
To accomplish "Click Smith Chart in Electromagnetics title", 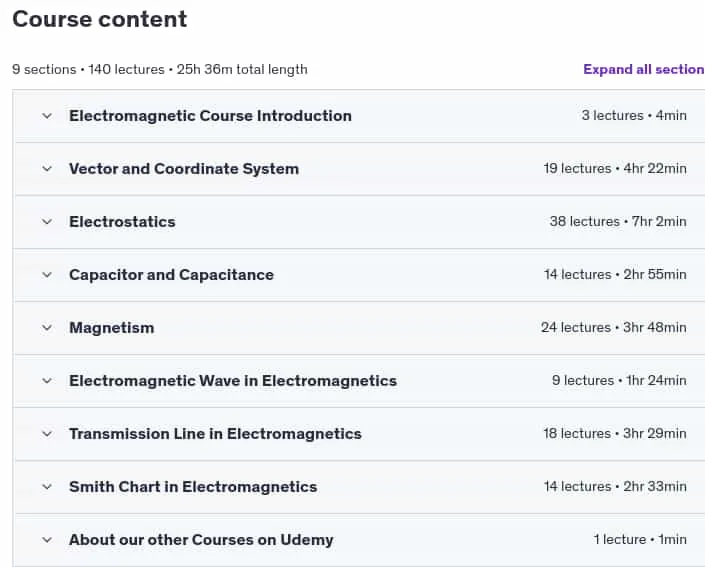I will point(193,487).
